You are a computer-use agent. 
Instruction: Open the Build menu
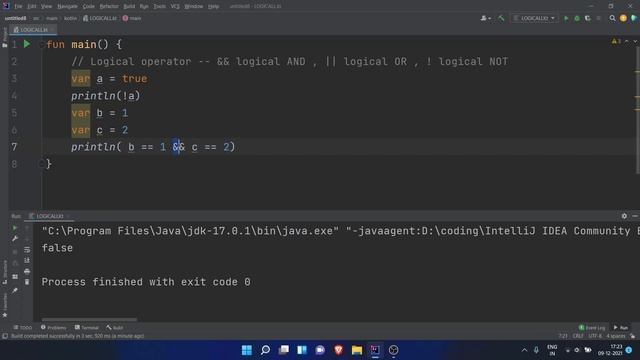(129, 6)
